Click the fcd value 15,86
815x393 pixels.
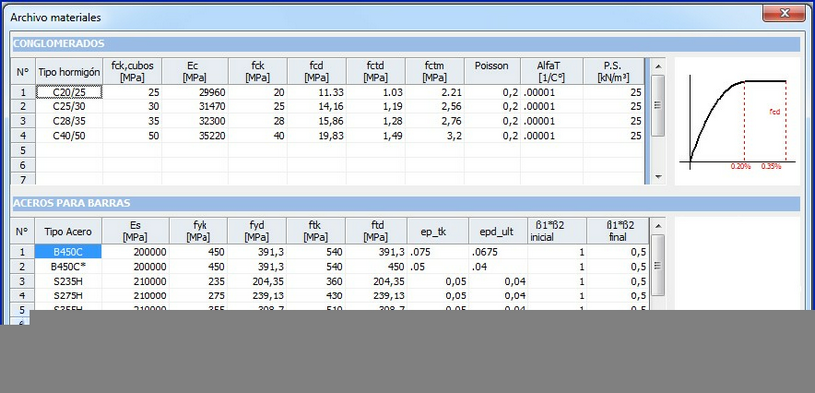click(x=331, y=122)
